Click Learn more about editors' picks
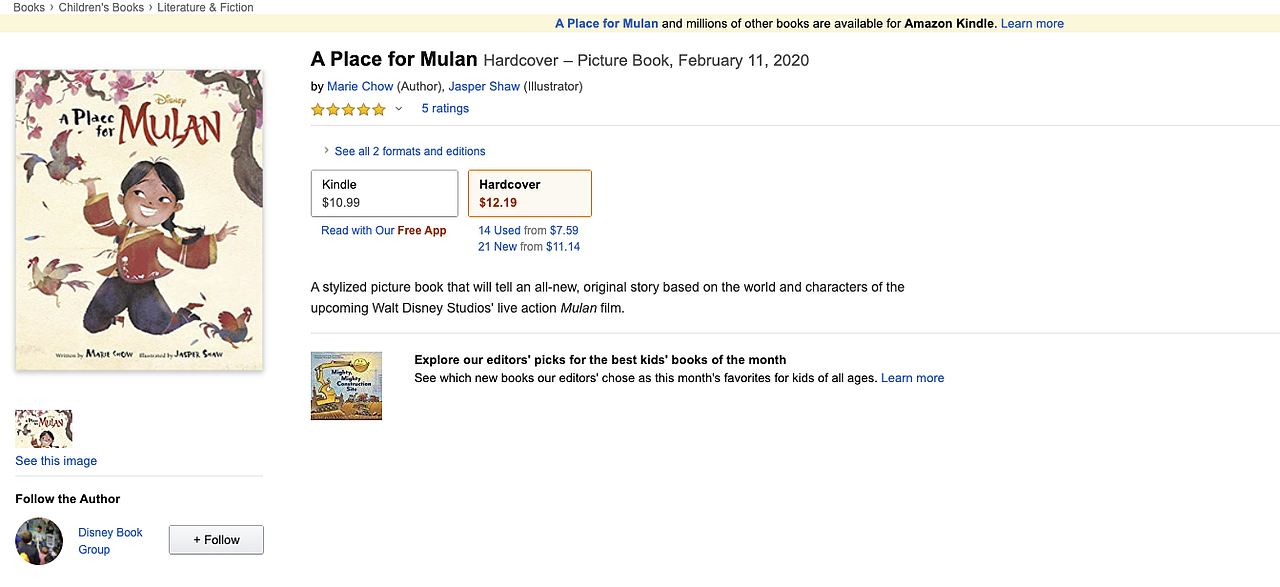 (912, 378)
